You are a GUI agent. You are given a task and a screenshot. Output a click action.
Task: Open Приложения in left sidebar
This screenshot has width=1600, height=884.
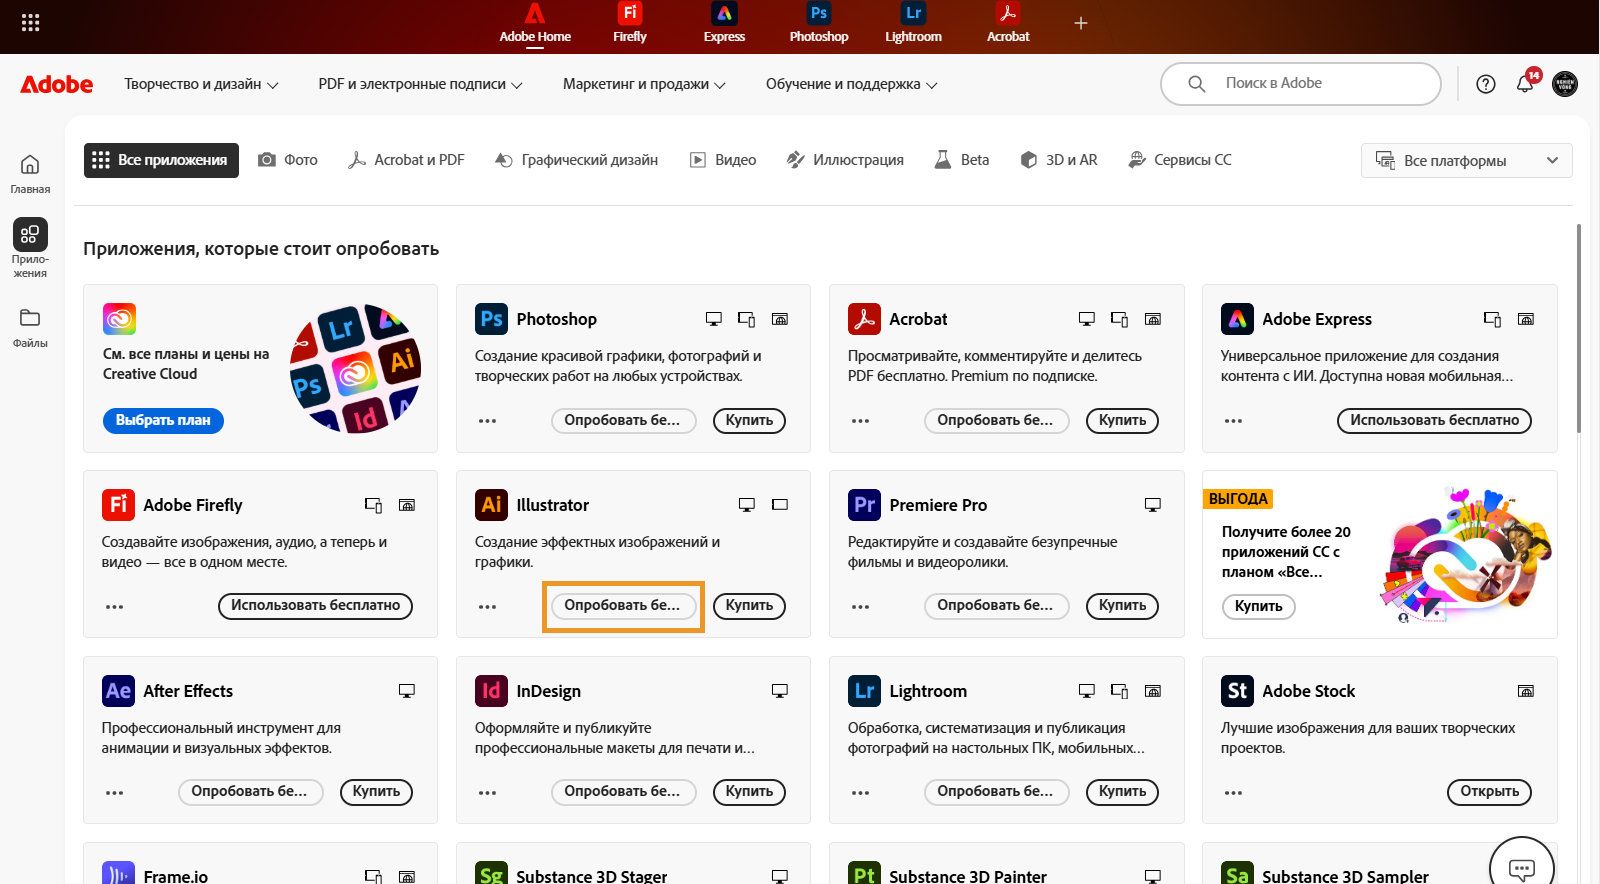(30, 248)
